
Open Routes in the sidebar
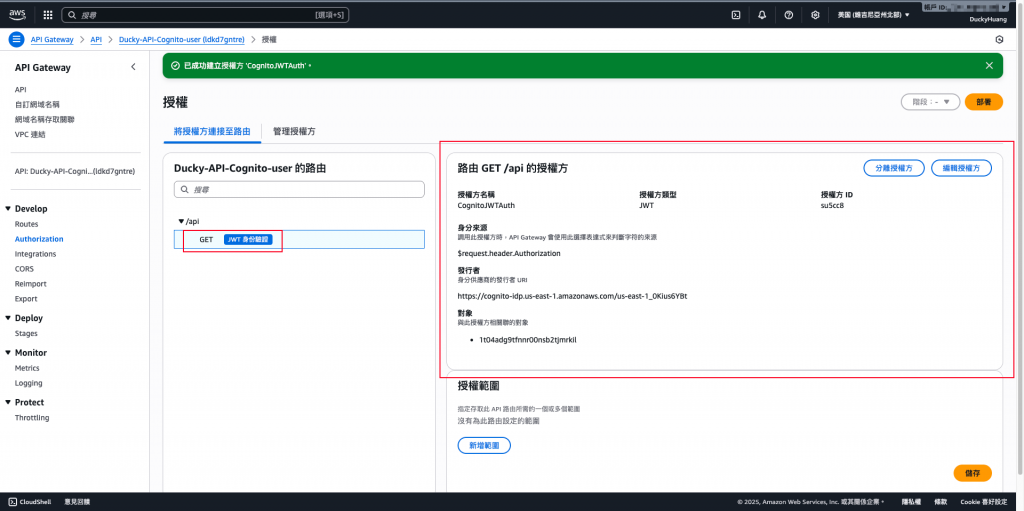click(x=26, y=224)
